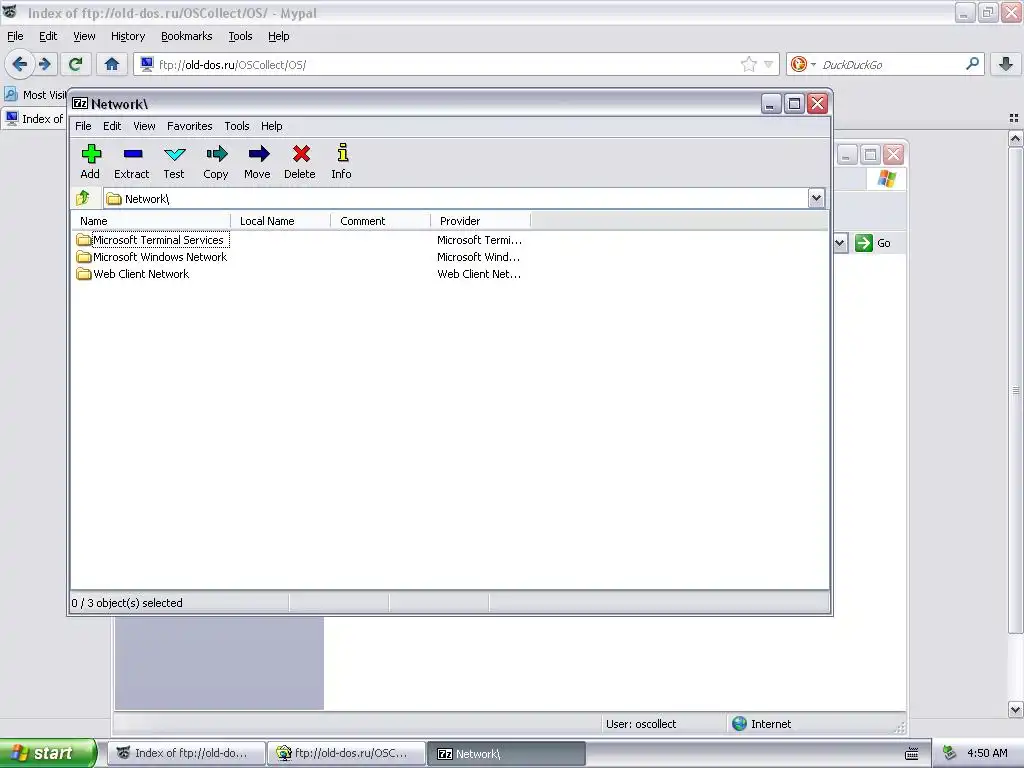Open the Mypal Help menu
Image resolution: width=1024 pixels, height=768 pixels.
coord(279,36)
